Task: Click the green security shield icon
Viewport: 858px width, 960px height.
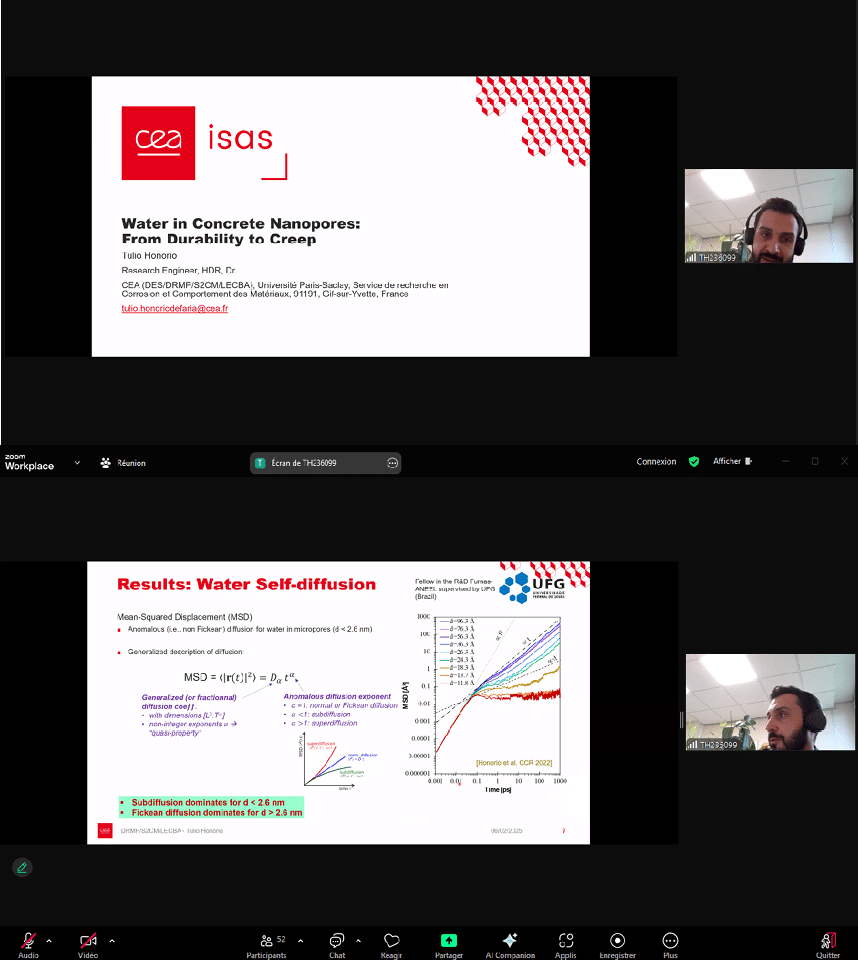Action: [694, 462]
